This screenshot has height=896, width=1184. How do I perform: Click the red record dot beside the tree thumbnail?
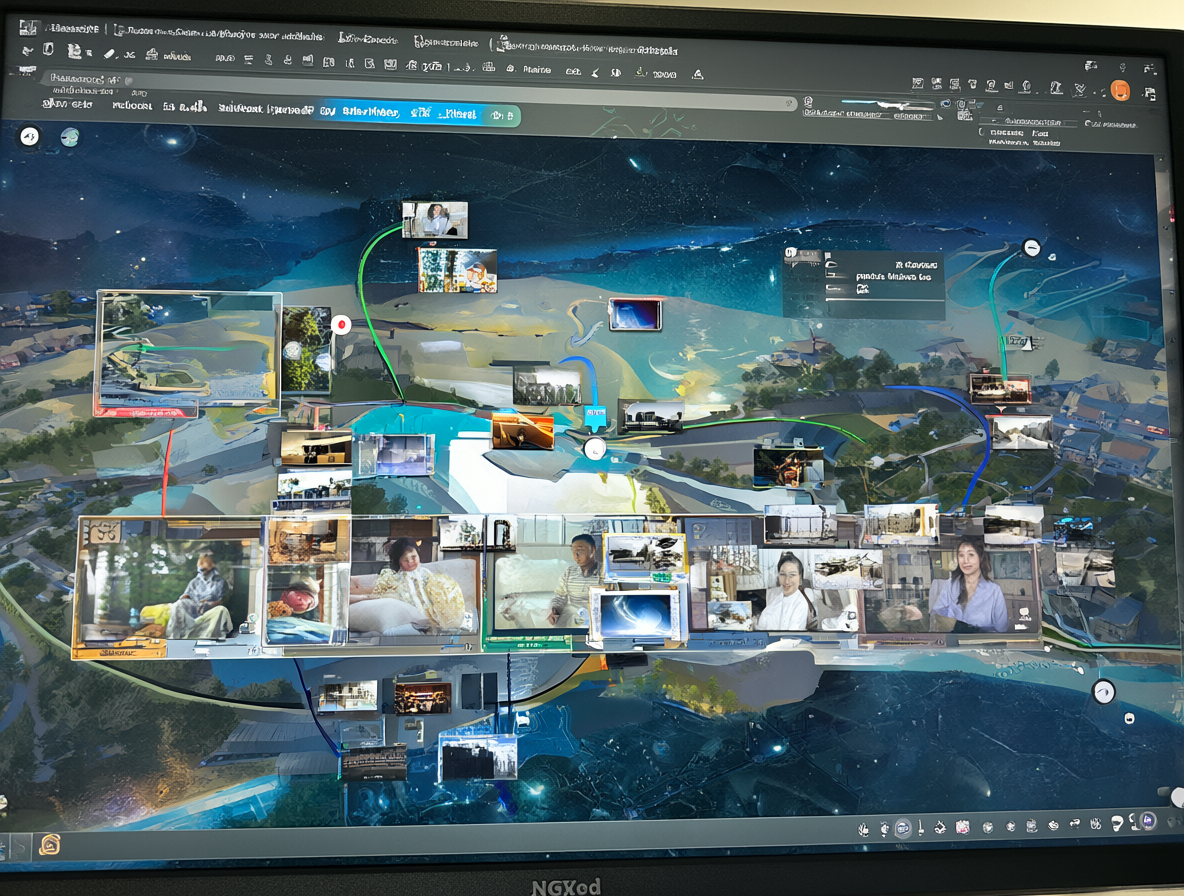(341, 325)
